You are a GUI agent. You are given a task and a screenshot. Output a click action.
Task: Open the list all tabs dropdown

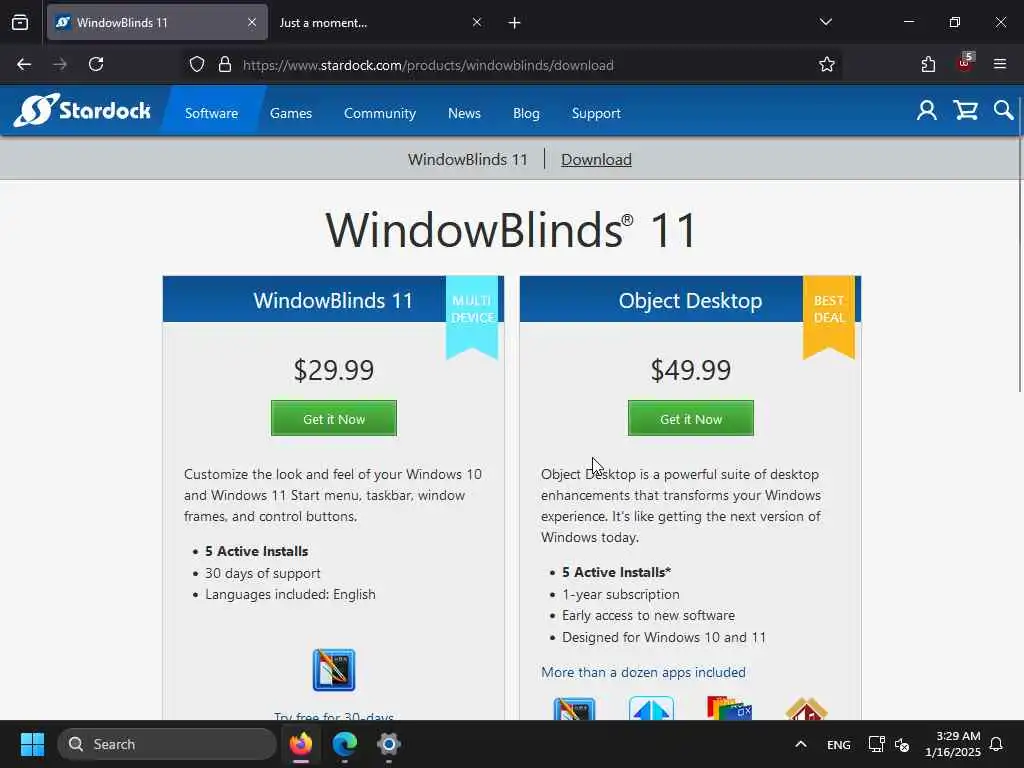click(825, 22)
